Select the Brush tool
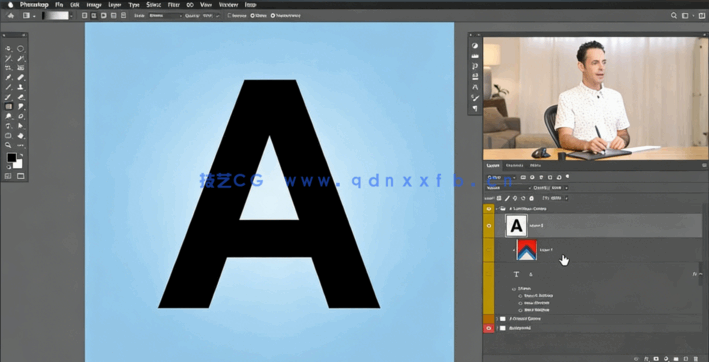This screenshot has width=709, height=362. [8, 87]
